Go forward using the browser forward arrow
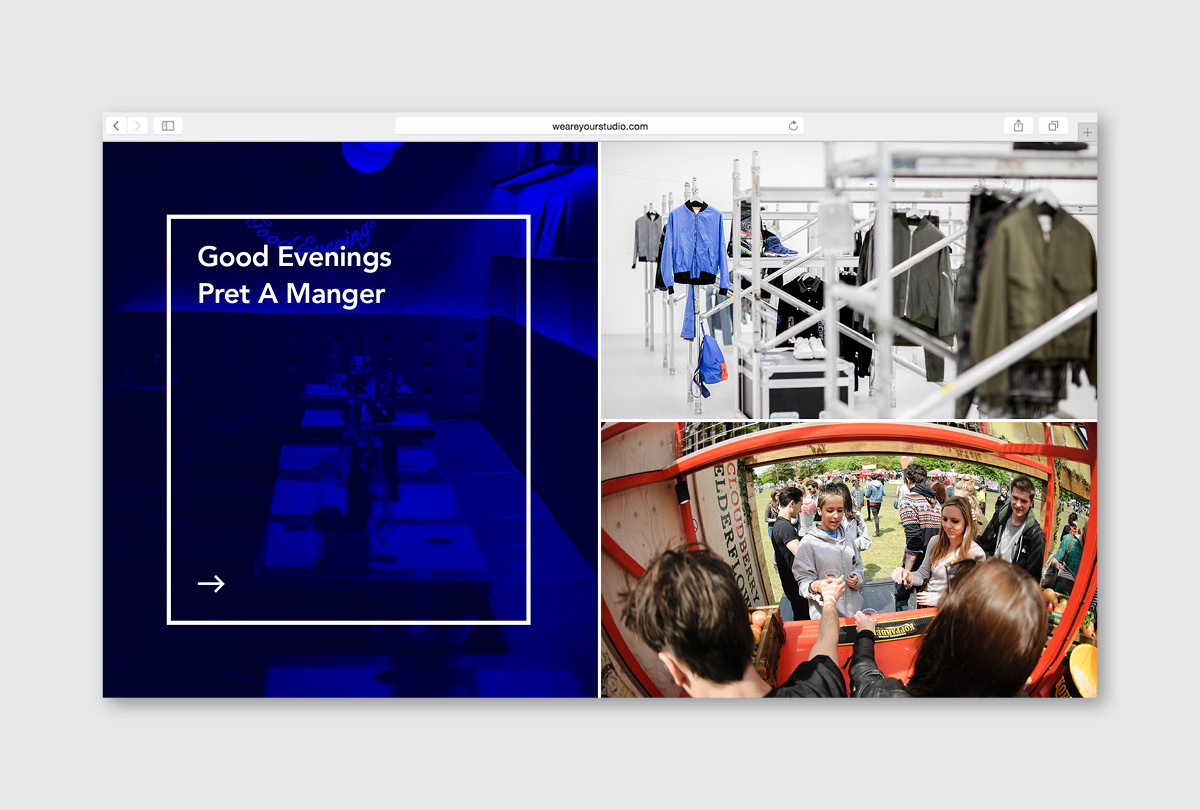Image resolution: width=1200 pixels, height=810 pixels. pyautogui.click(x=138, y=126)
